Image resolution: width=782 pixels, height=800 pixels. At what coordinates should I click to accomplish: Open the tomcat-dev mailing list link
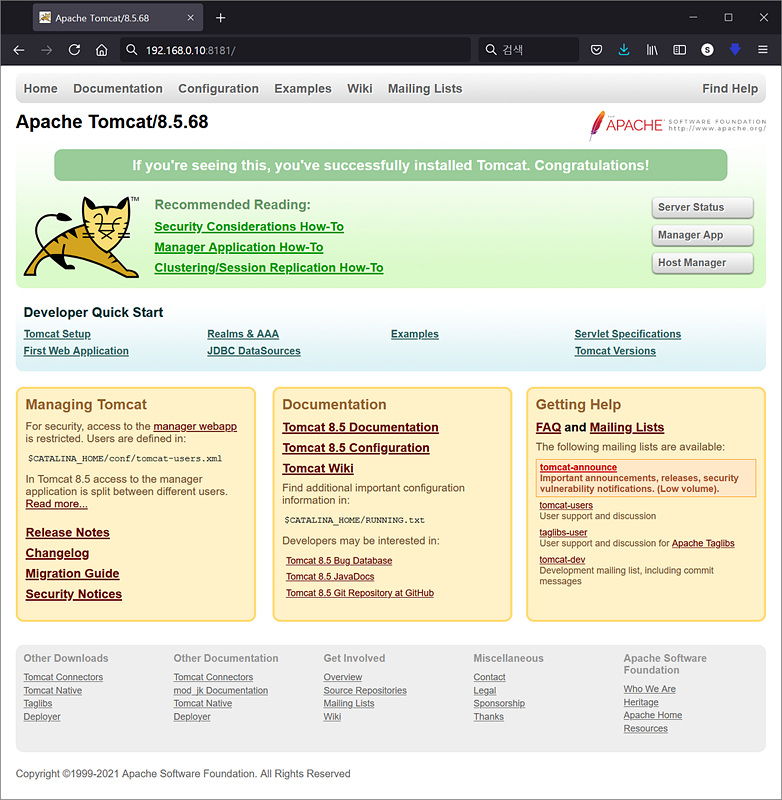pos(562,560)
